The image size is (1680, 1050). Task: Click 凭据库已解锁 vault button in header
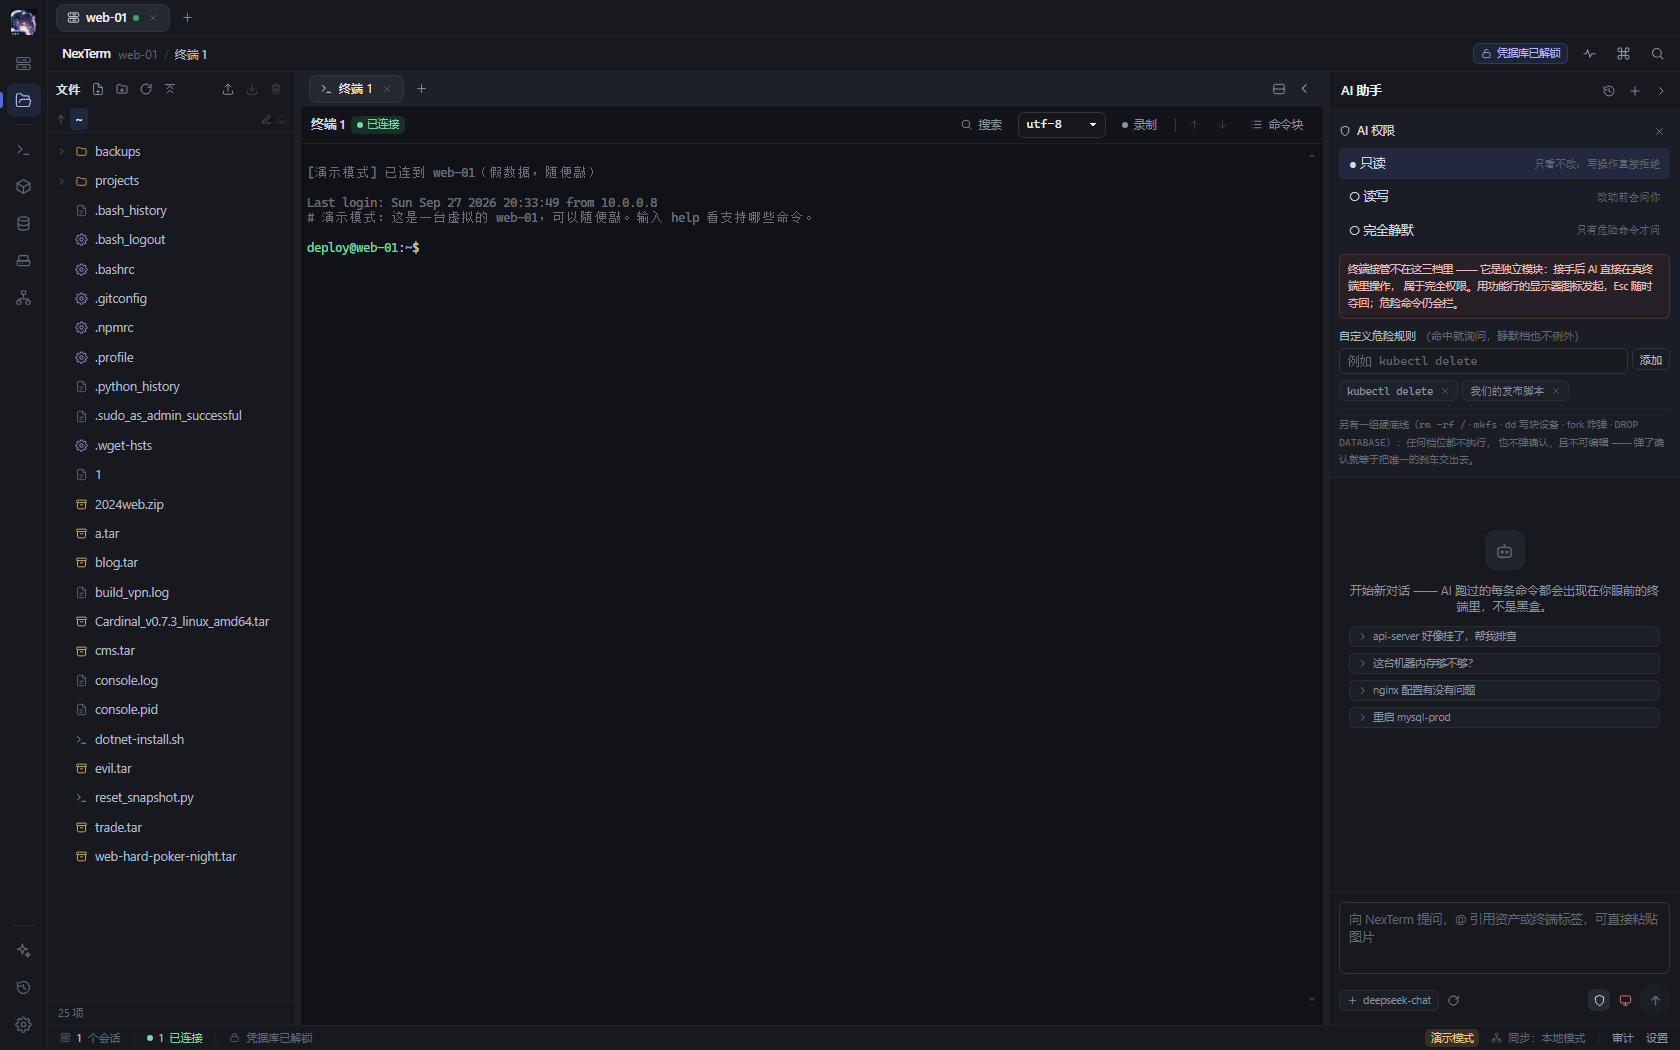tap(1520, 54)
